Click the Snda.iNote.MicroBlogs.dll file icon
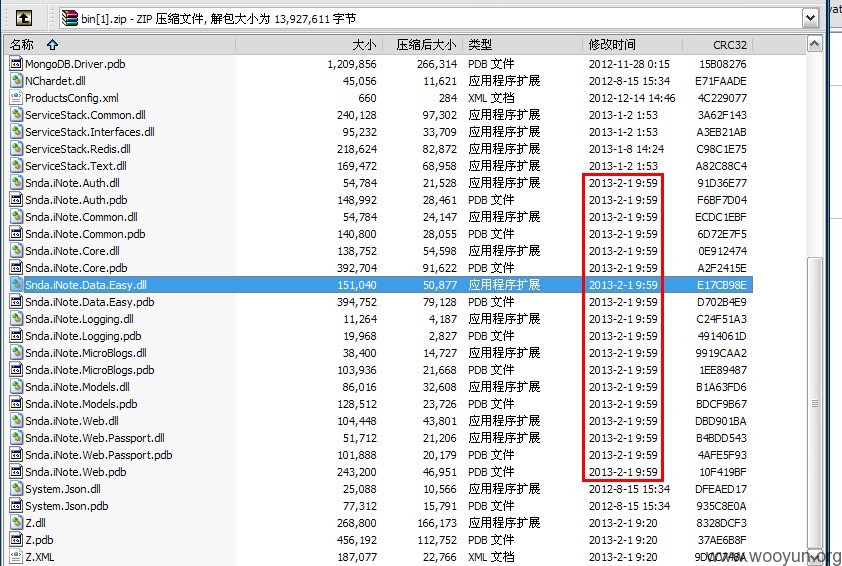This screenshot has width=842, height=566. [17, 353]
